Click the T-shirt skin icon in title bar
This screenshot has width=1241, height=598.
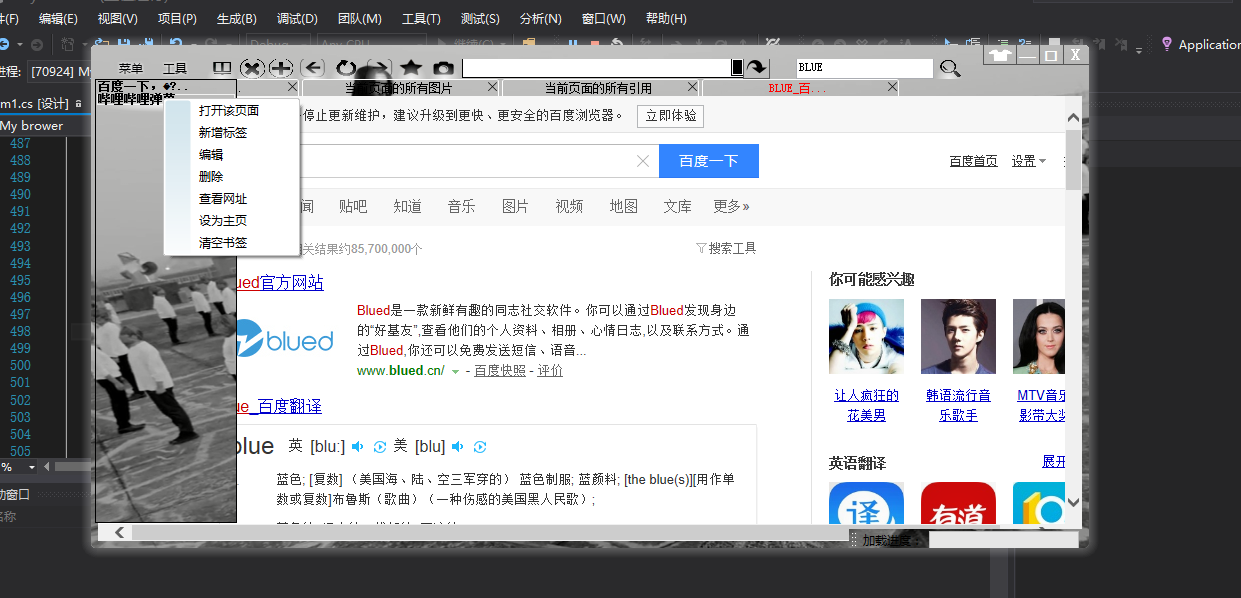tap(1000, 55)
